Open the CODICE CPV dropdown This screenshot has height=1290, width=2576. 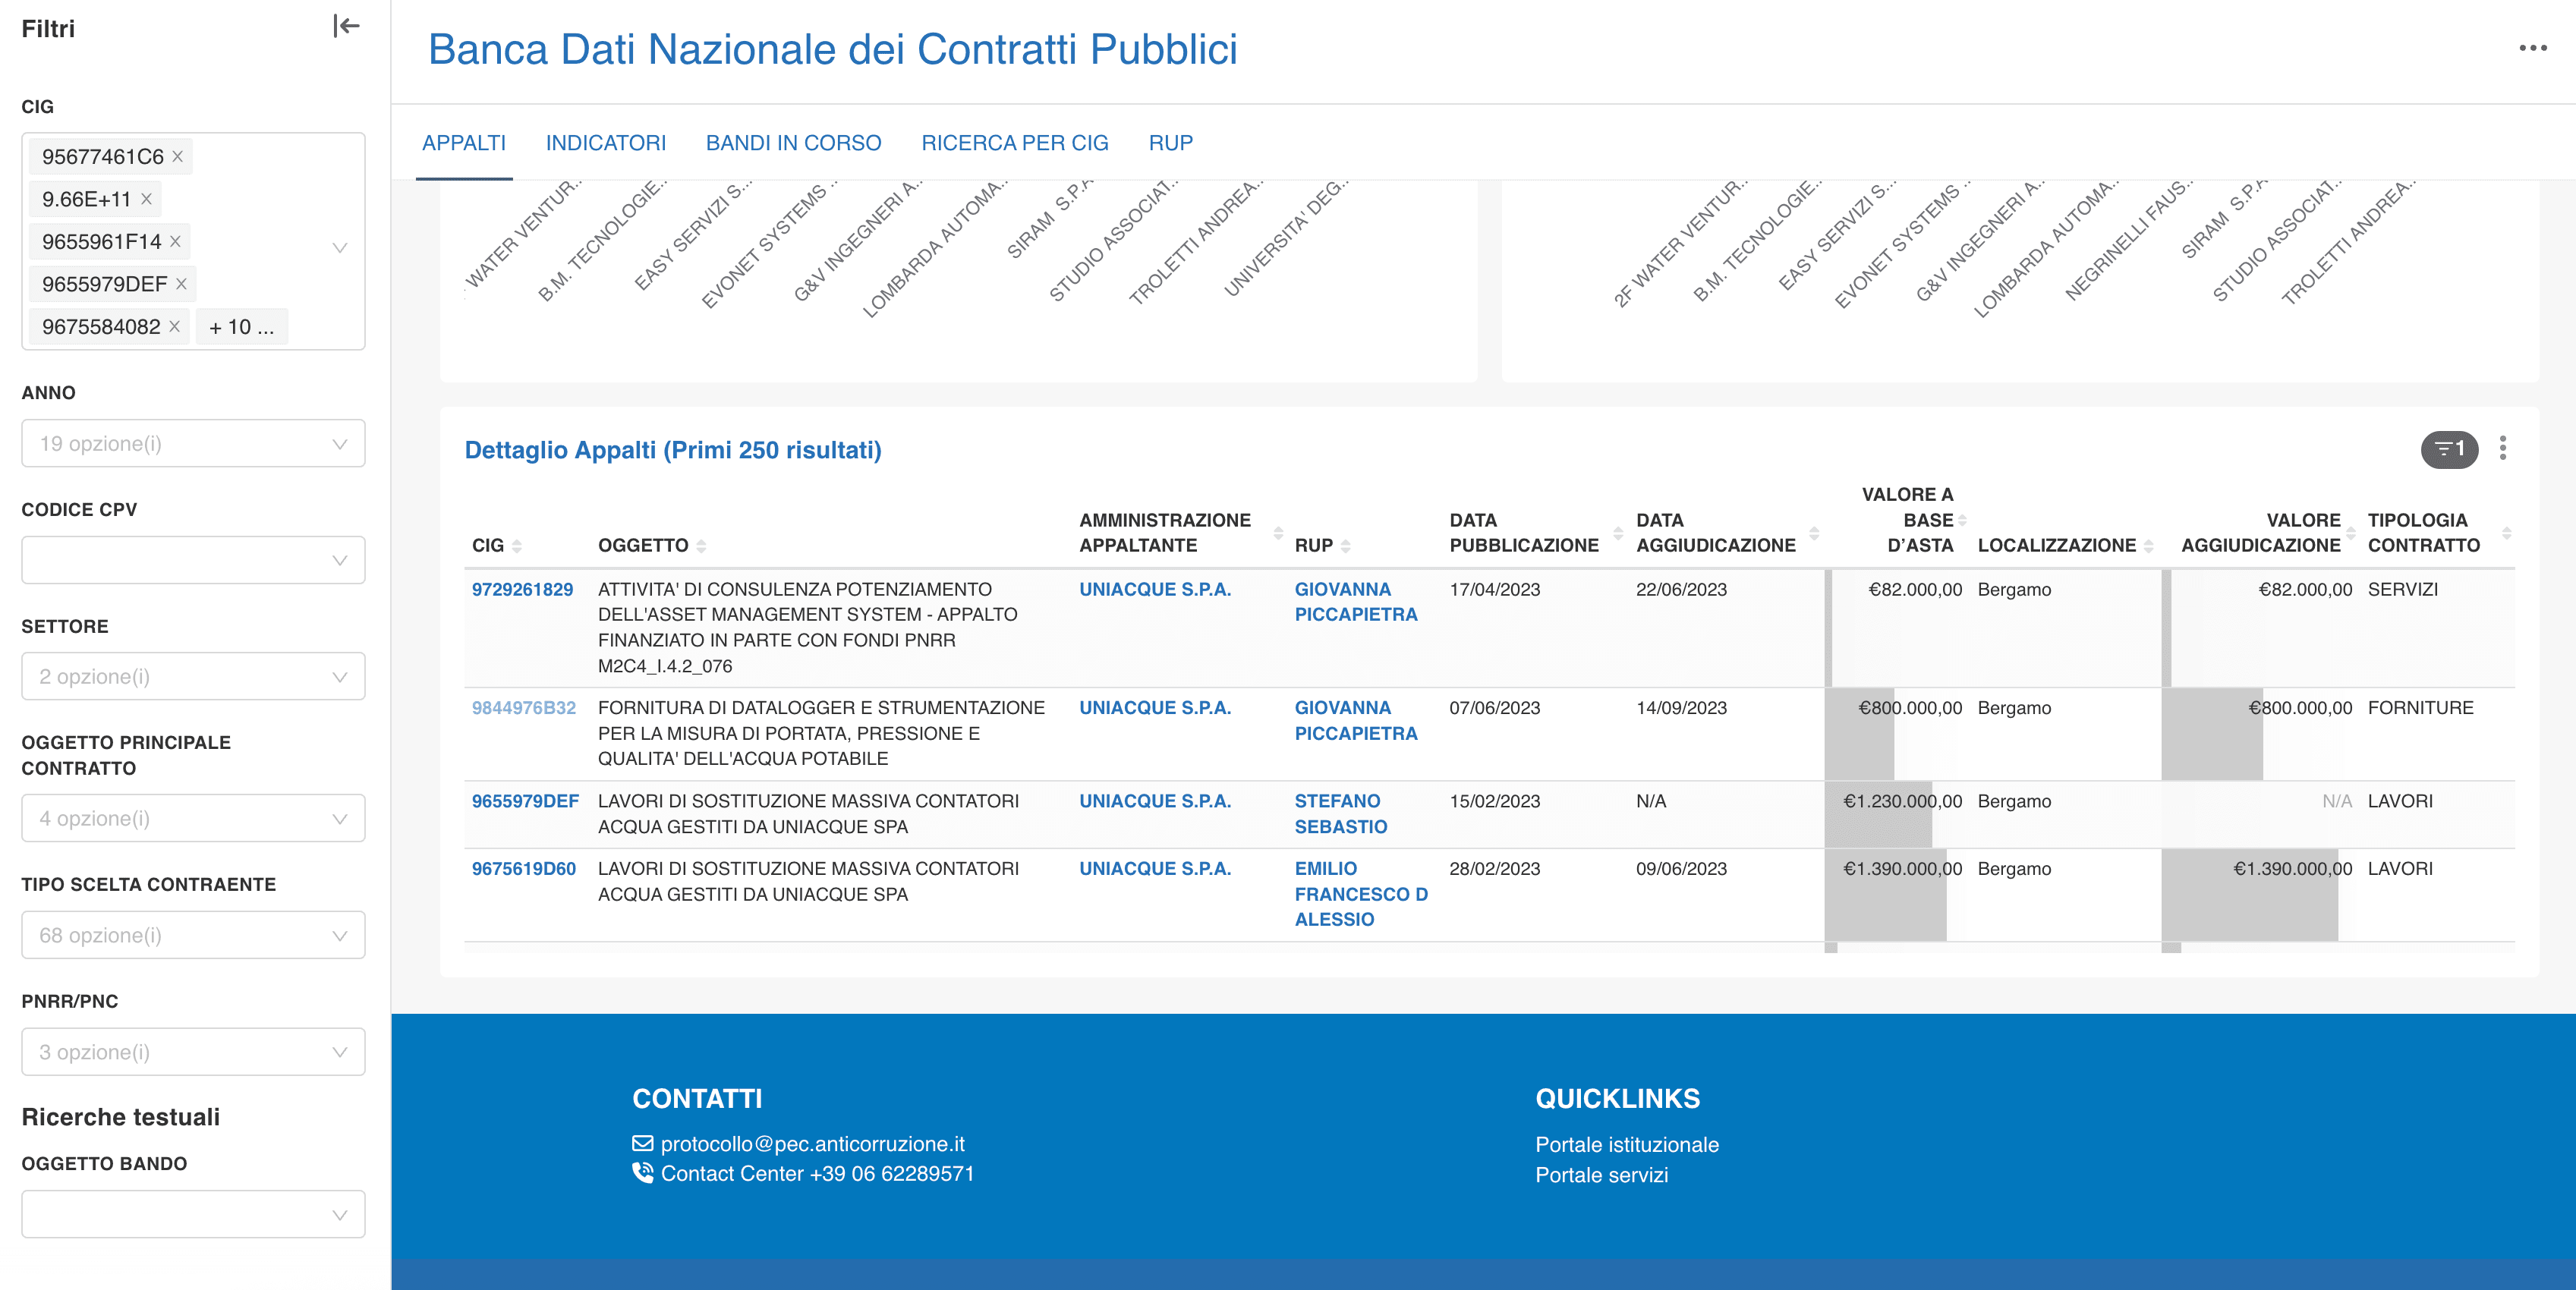193,560
